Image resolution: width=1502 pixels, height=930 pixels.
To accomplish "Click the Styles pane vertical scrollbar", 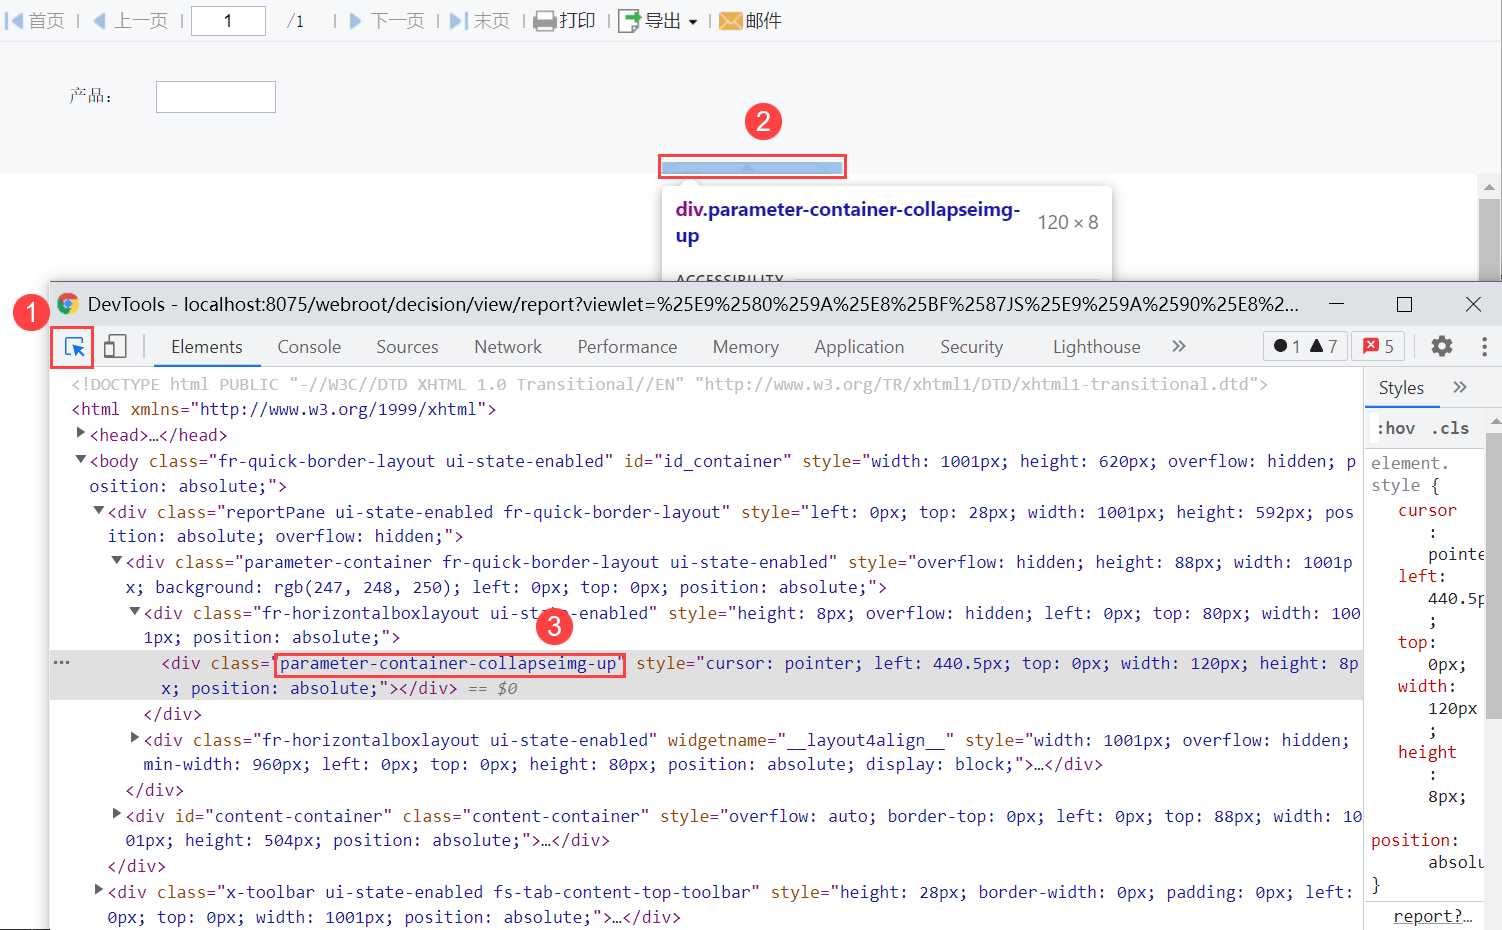I will click(1494, 575).
